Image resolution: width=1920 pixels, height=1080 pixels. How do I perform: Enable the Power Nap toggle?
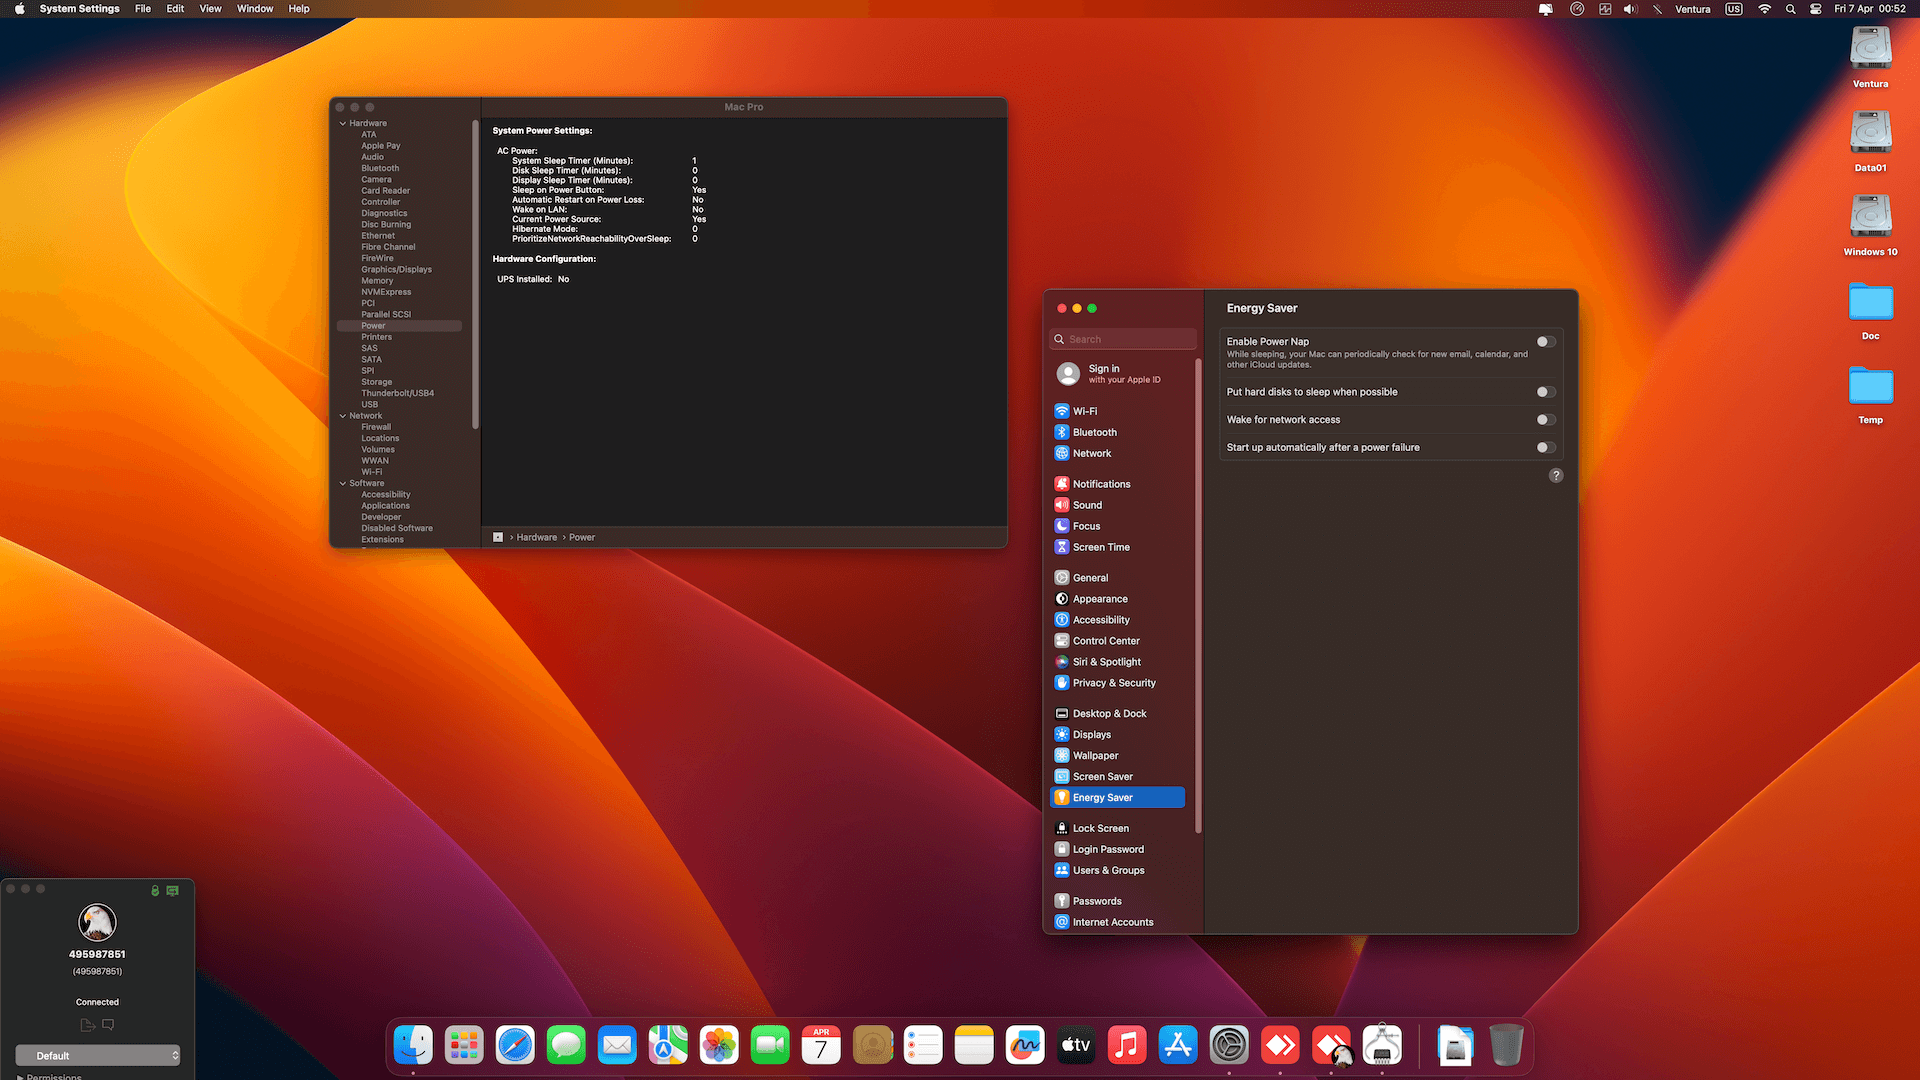click(1545, 342)
